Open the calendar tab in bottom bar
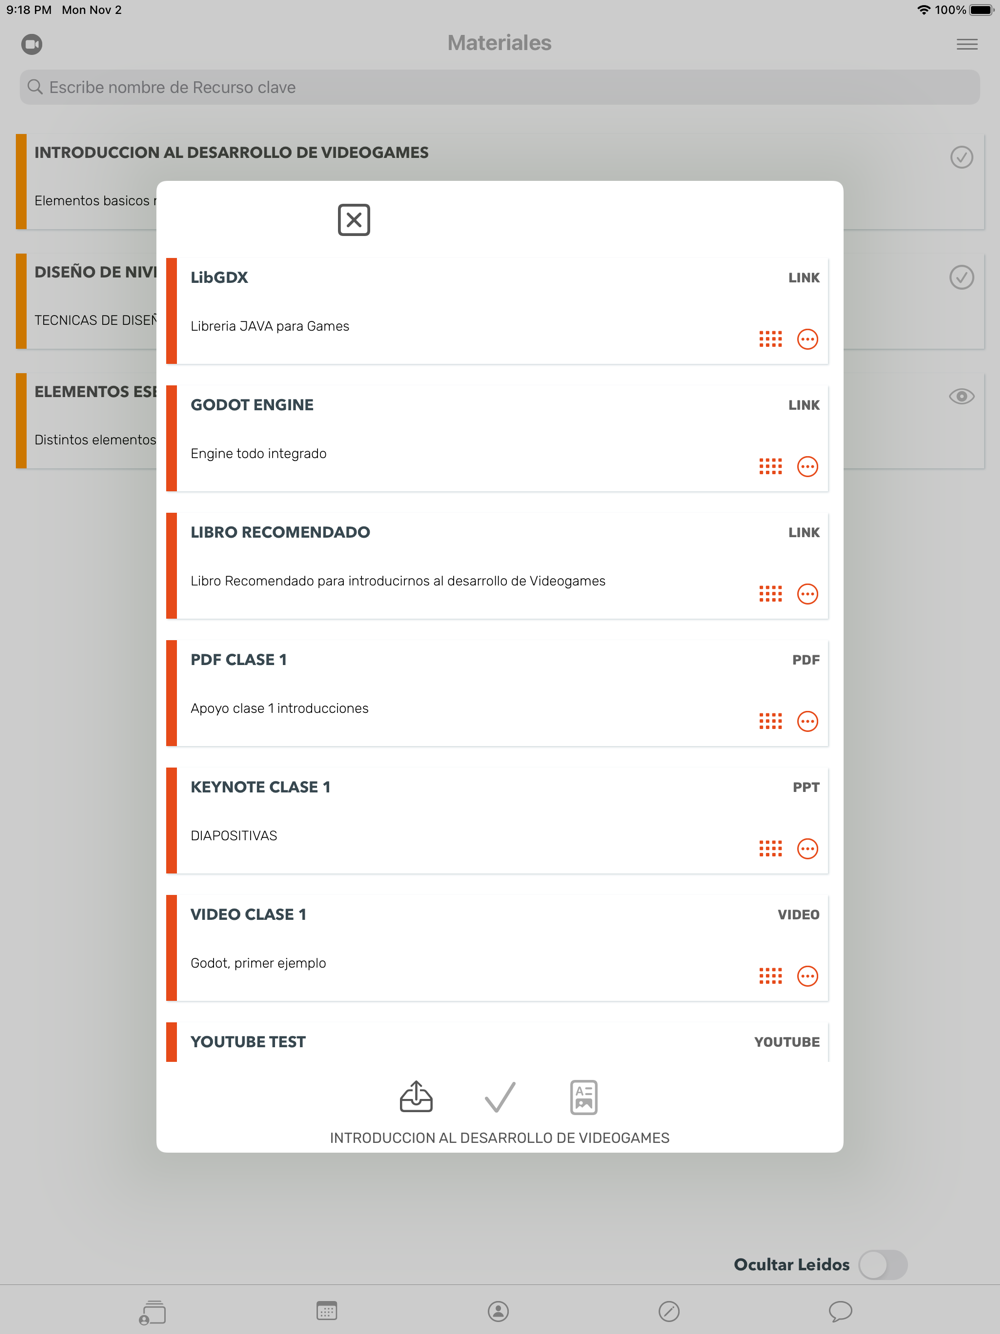Screen dimensions: 1000x1334 click(327, 1311)
